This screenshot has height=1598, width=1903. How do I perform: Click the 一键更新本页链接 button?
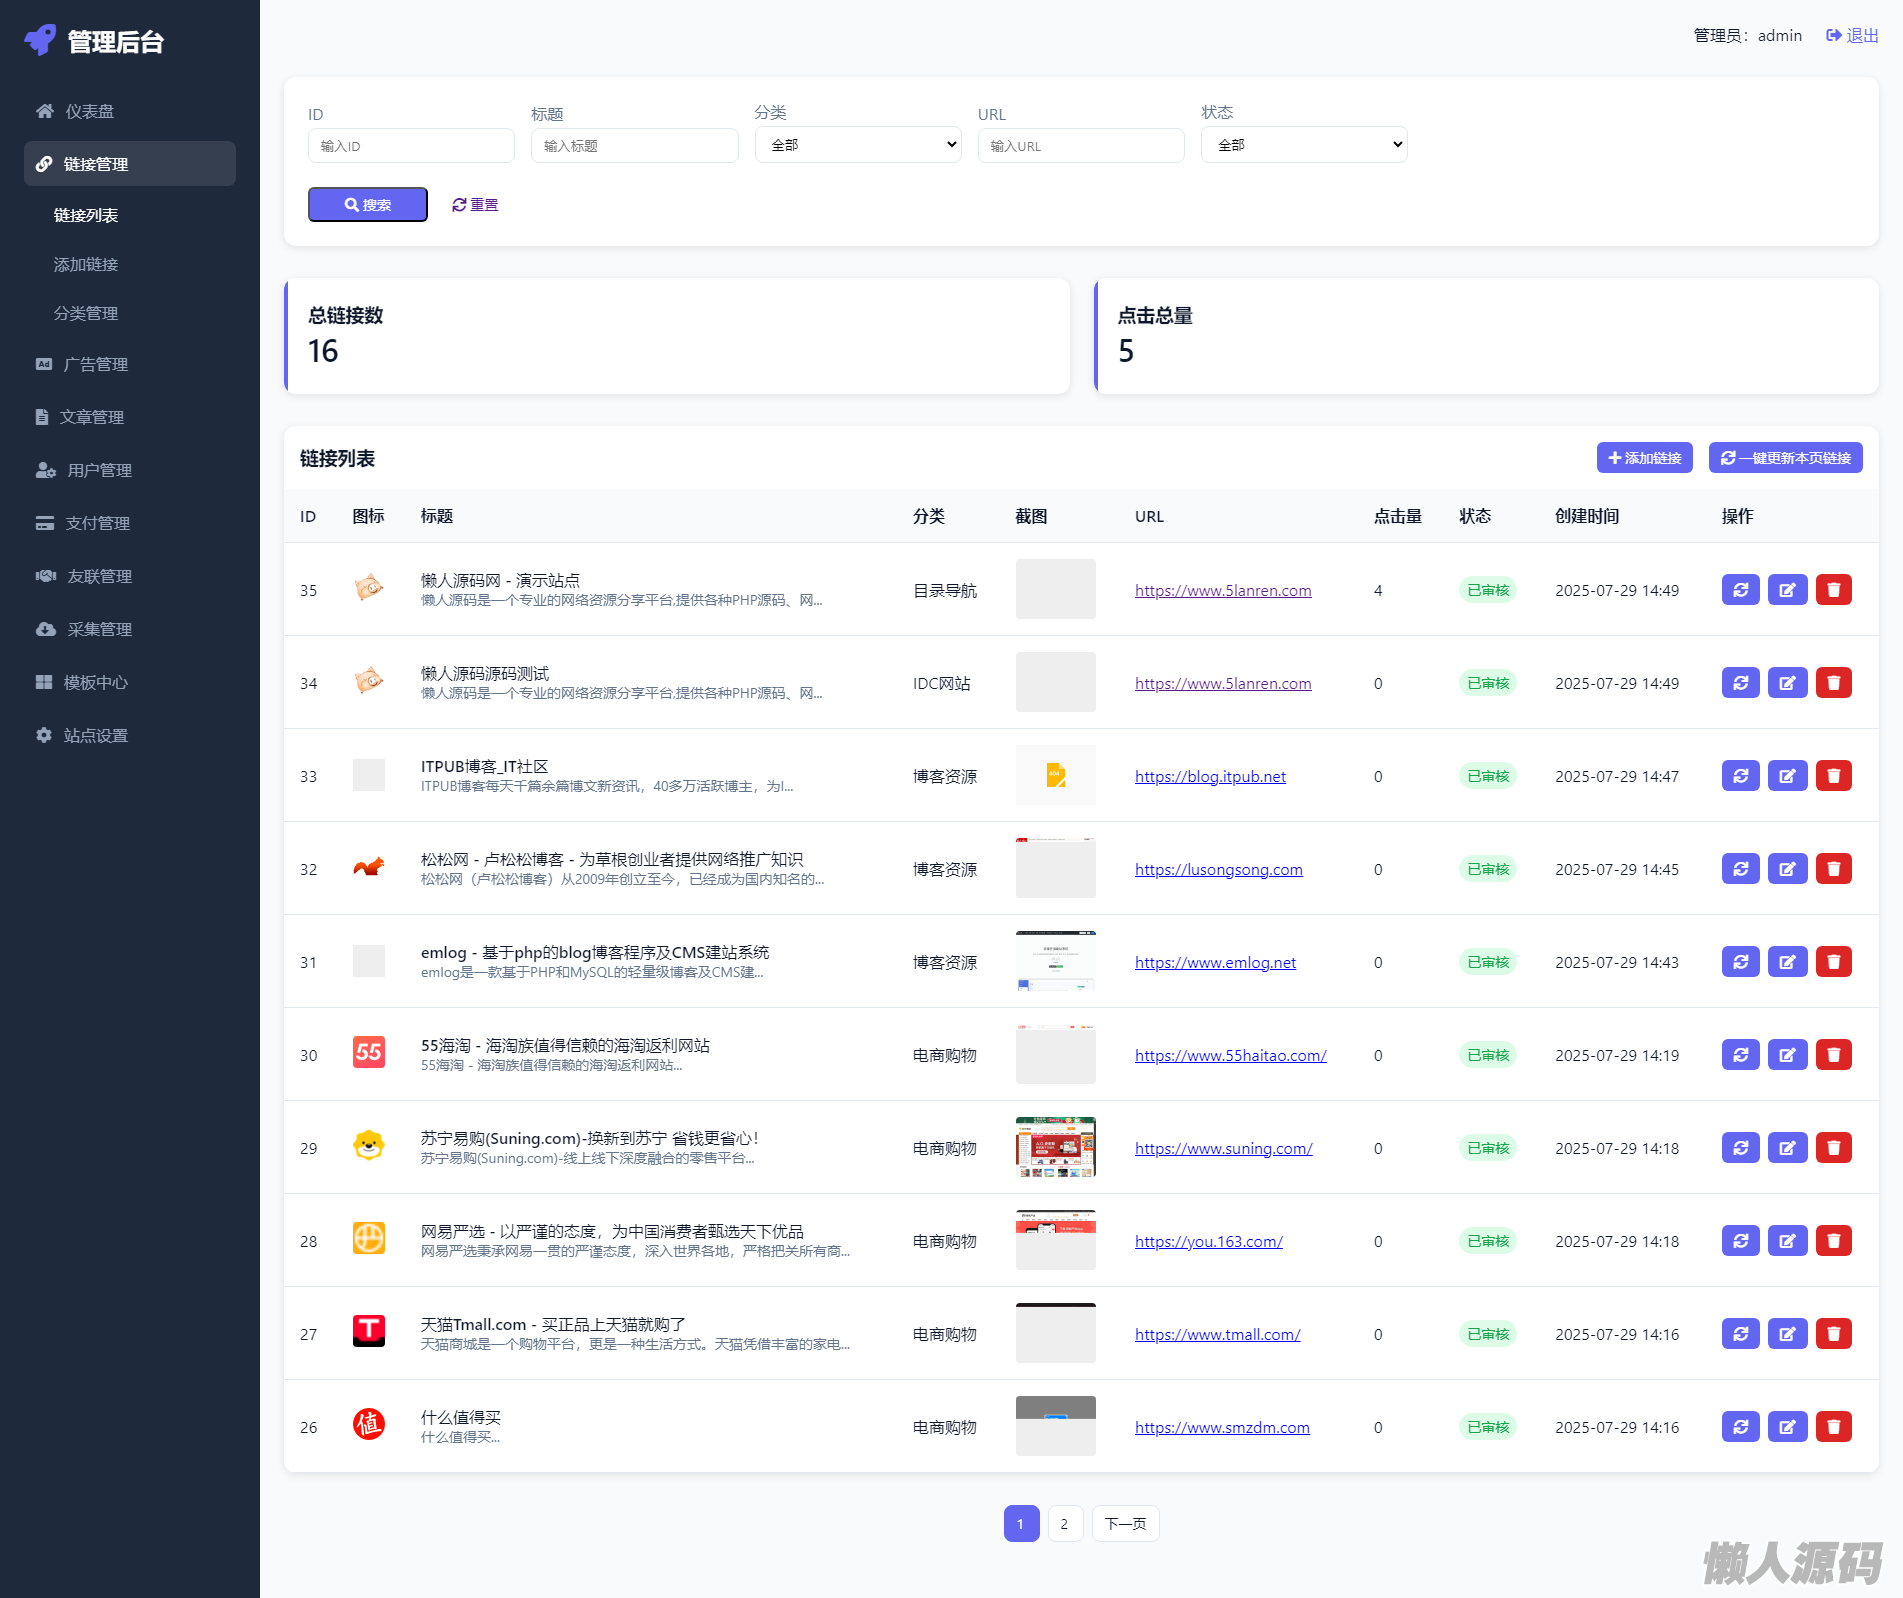pyautogui.click(x=1785, y=458)
